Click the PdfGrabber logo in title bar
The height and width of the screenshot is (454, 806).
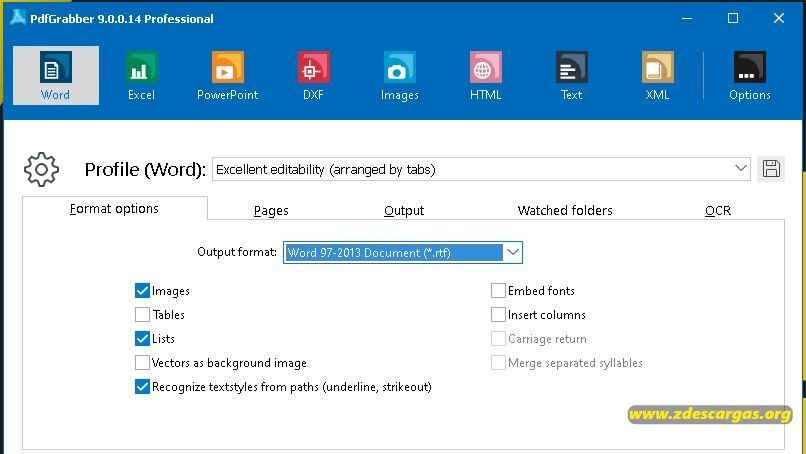pos(17,17)
